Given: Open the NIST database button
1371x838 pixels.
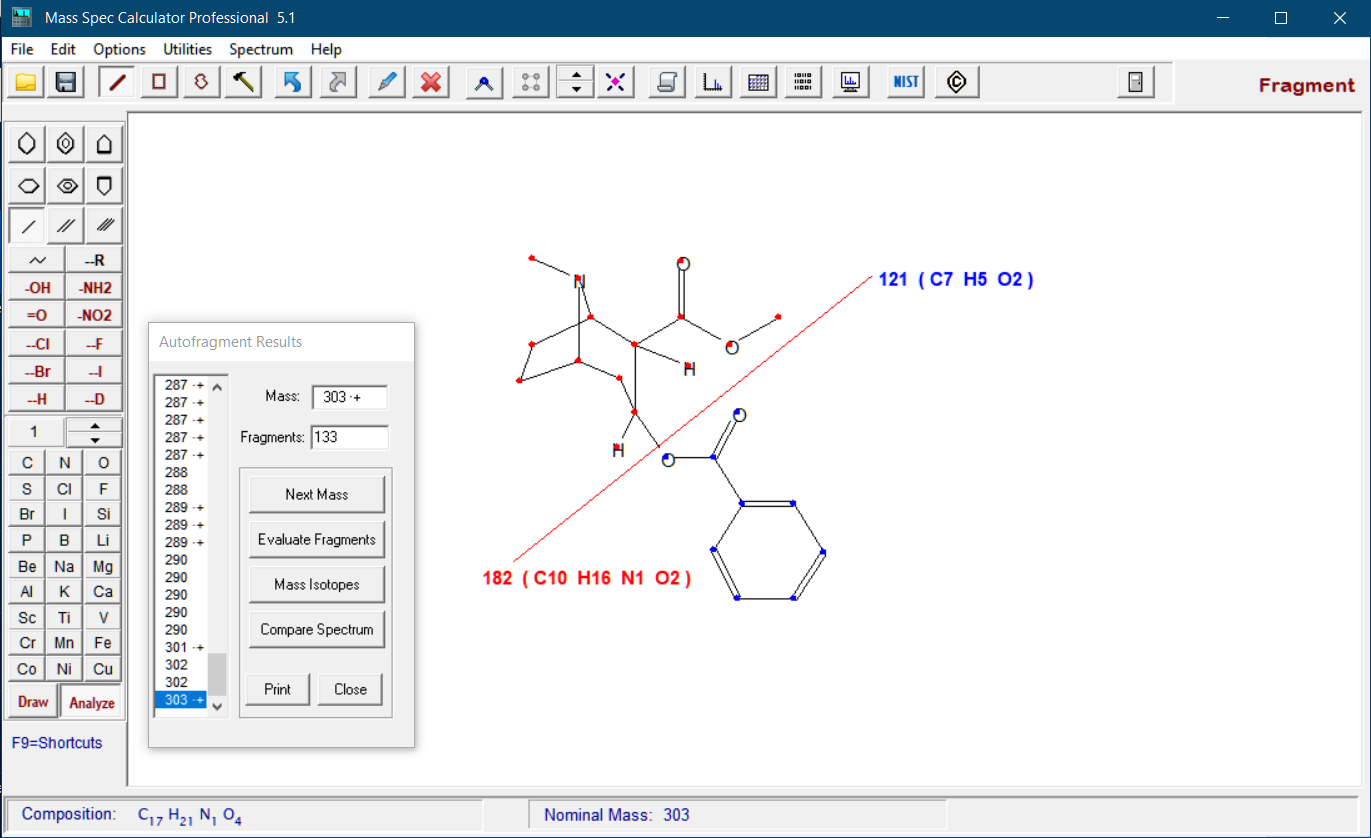Looking at the screenshot, I should [x=906, y=82].
